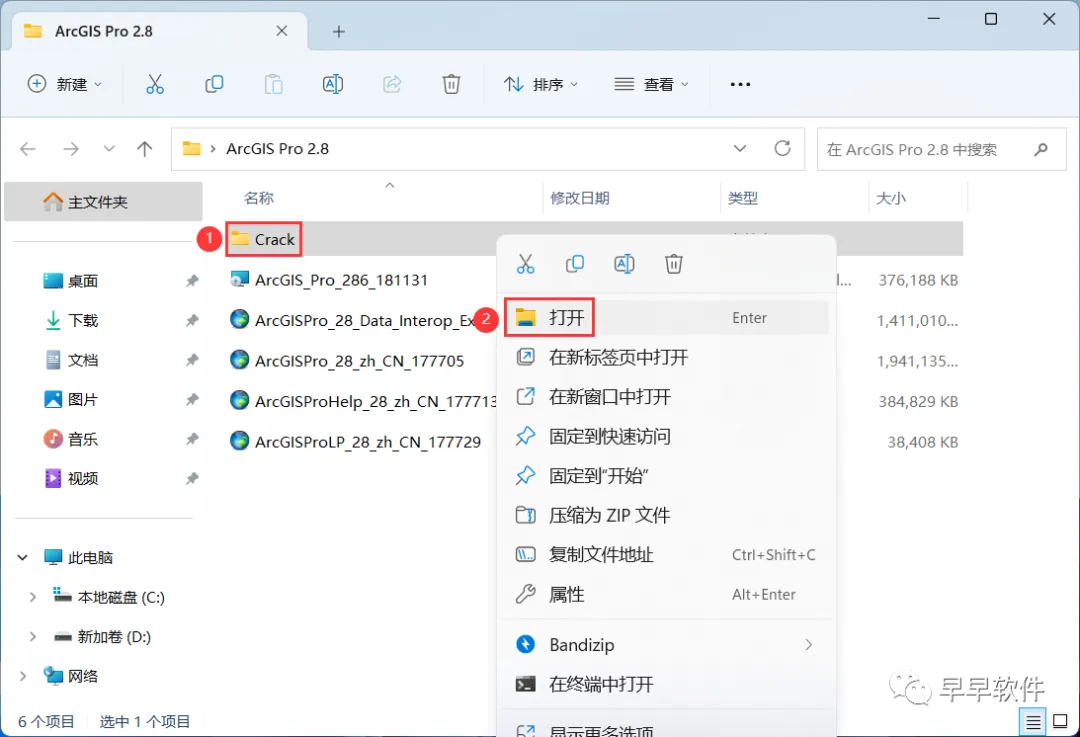1080x737 pixels.
Task: Open the 查看 view dropdown
Action: point(651,84)
